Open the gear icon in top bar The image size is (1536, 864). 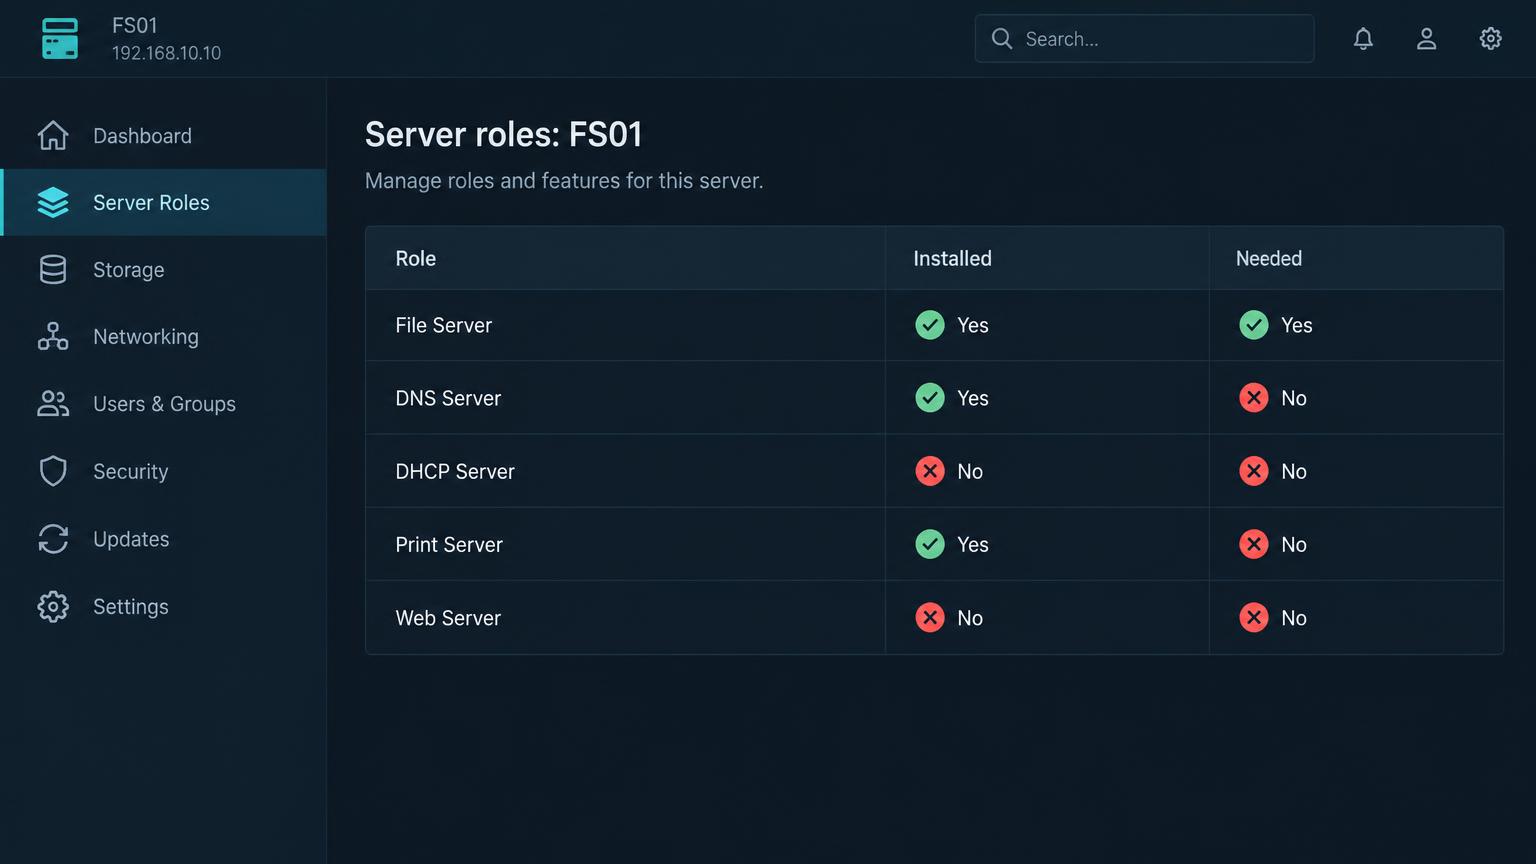tap(1491, 39)
